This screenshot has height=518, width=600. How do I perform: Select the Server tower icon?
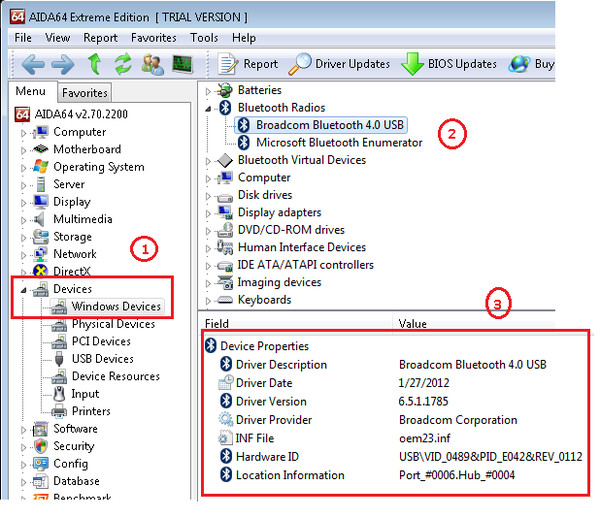[41, 184]
